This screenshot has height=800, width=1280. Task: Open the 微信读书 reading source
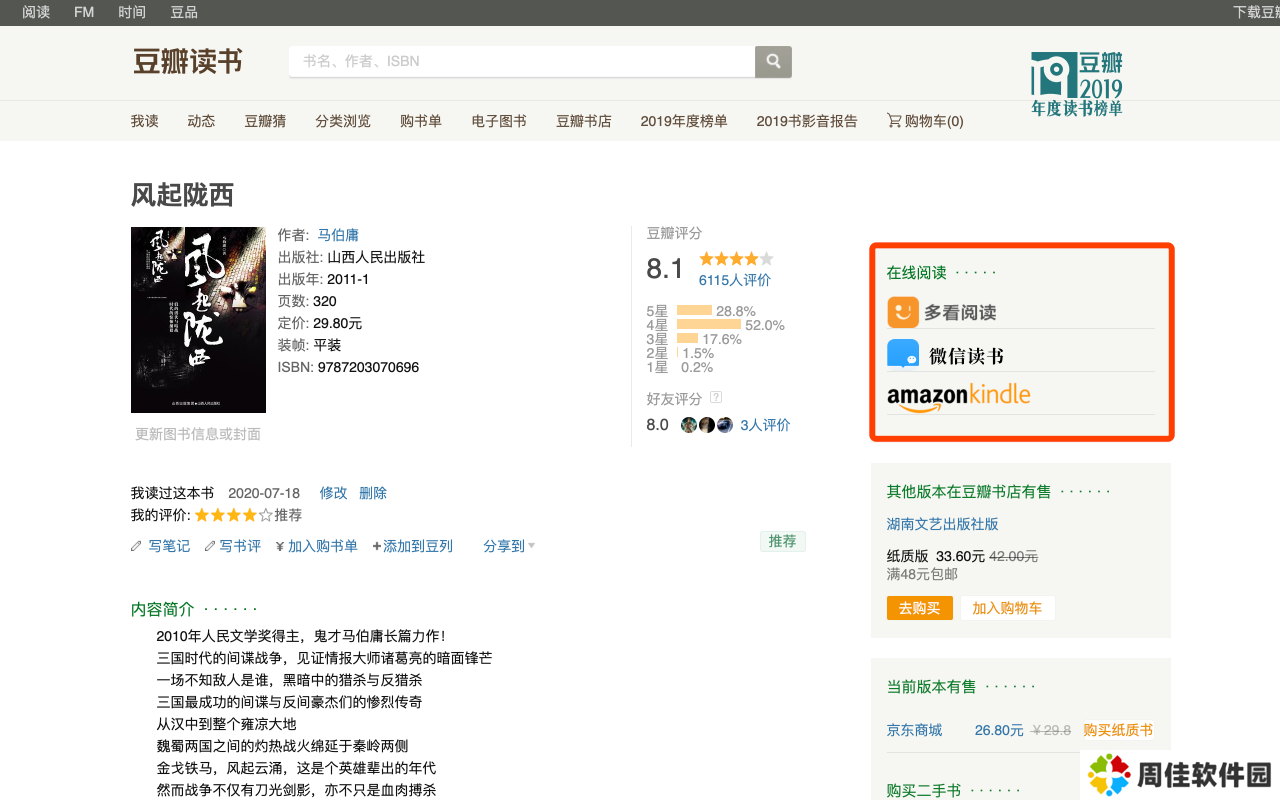pos(945,355)
